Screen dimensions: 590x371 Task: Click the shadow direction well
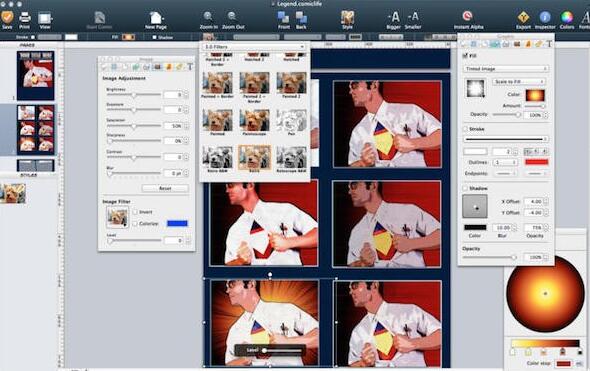tap(475, 206)
